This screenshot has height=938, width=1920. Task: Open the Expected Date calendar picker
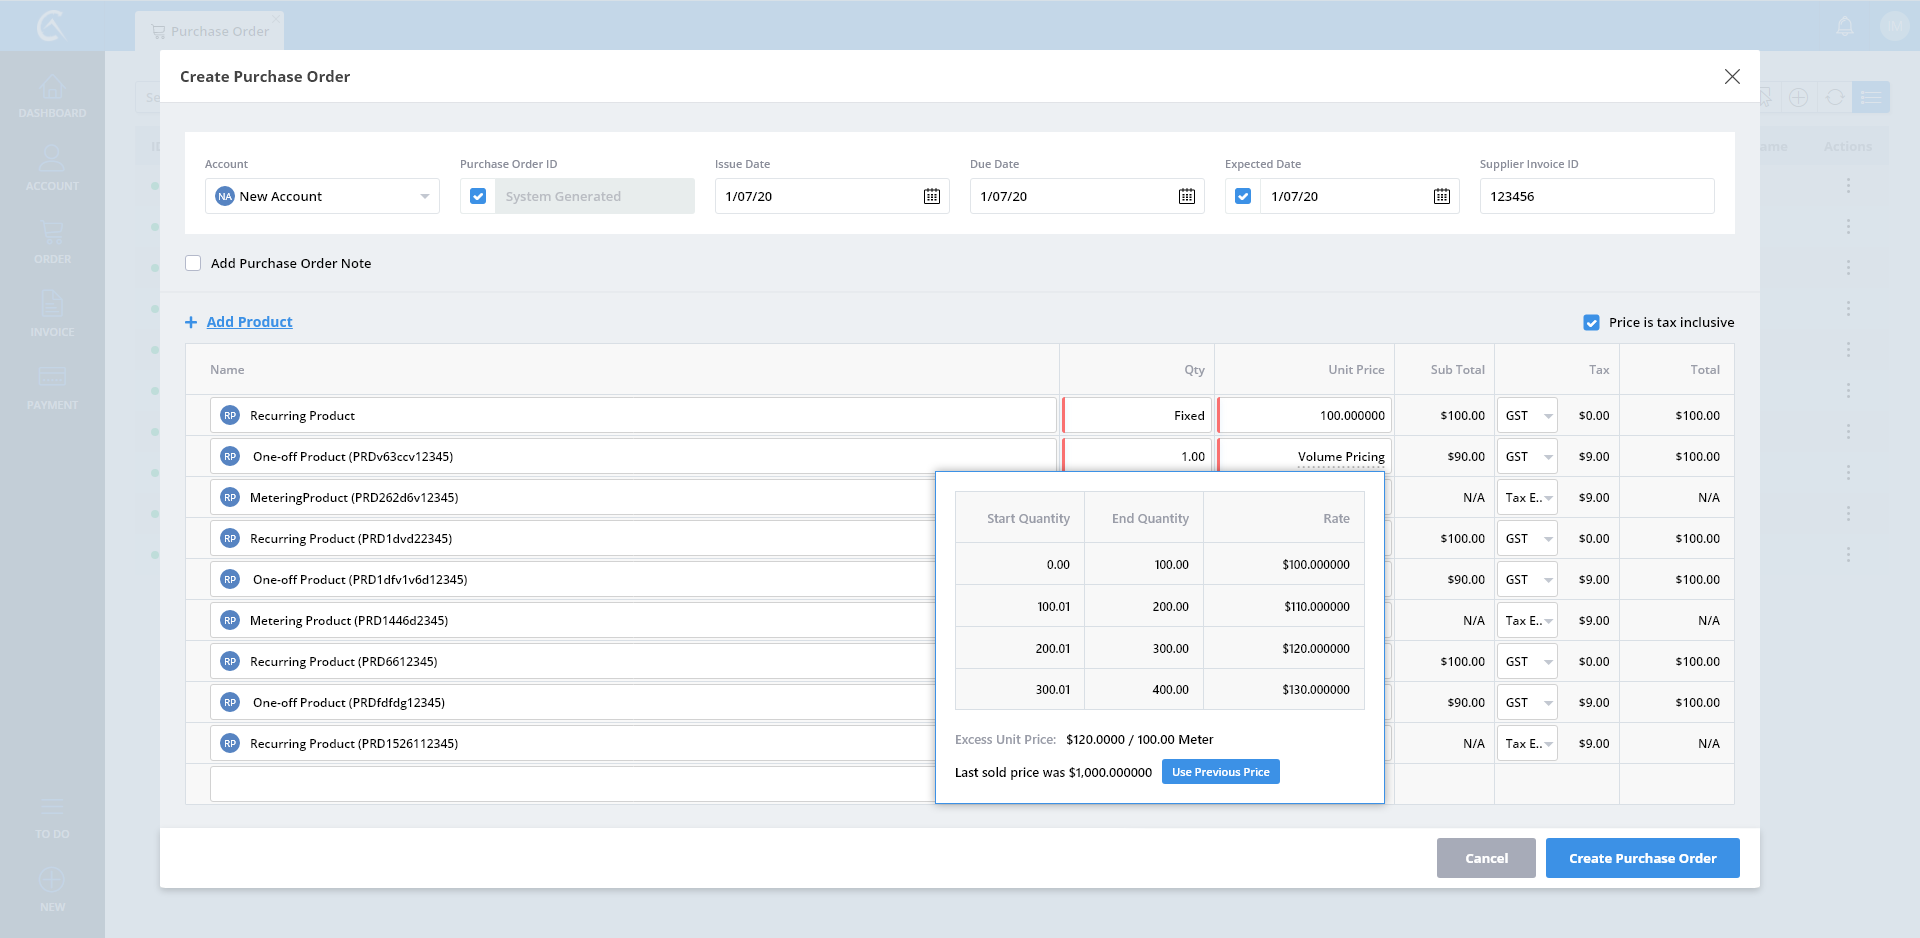coord(1441,196)
